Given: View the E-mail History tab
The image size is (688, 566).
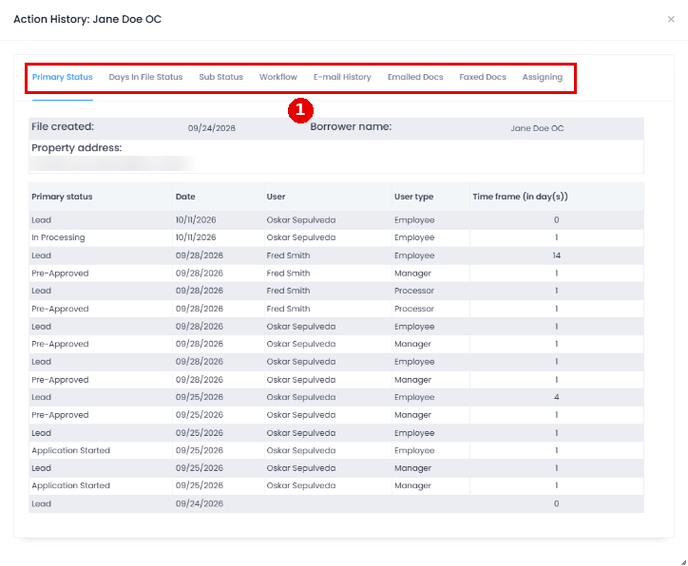Looking at the screenshot, I should [342, 77].
